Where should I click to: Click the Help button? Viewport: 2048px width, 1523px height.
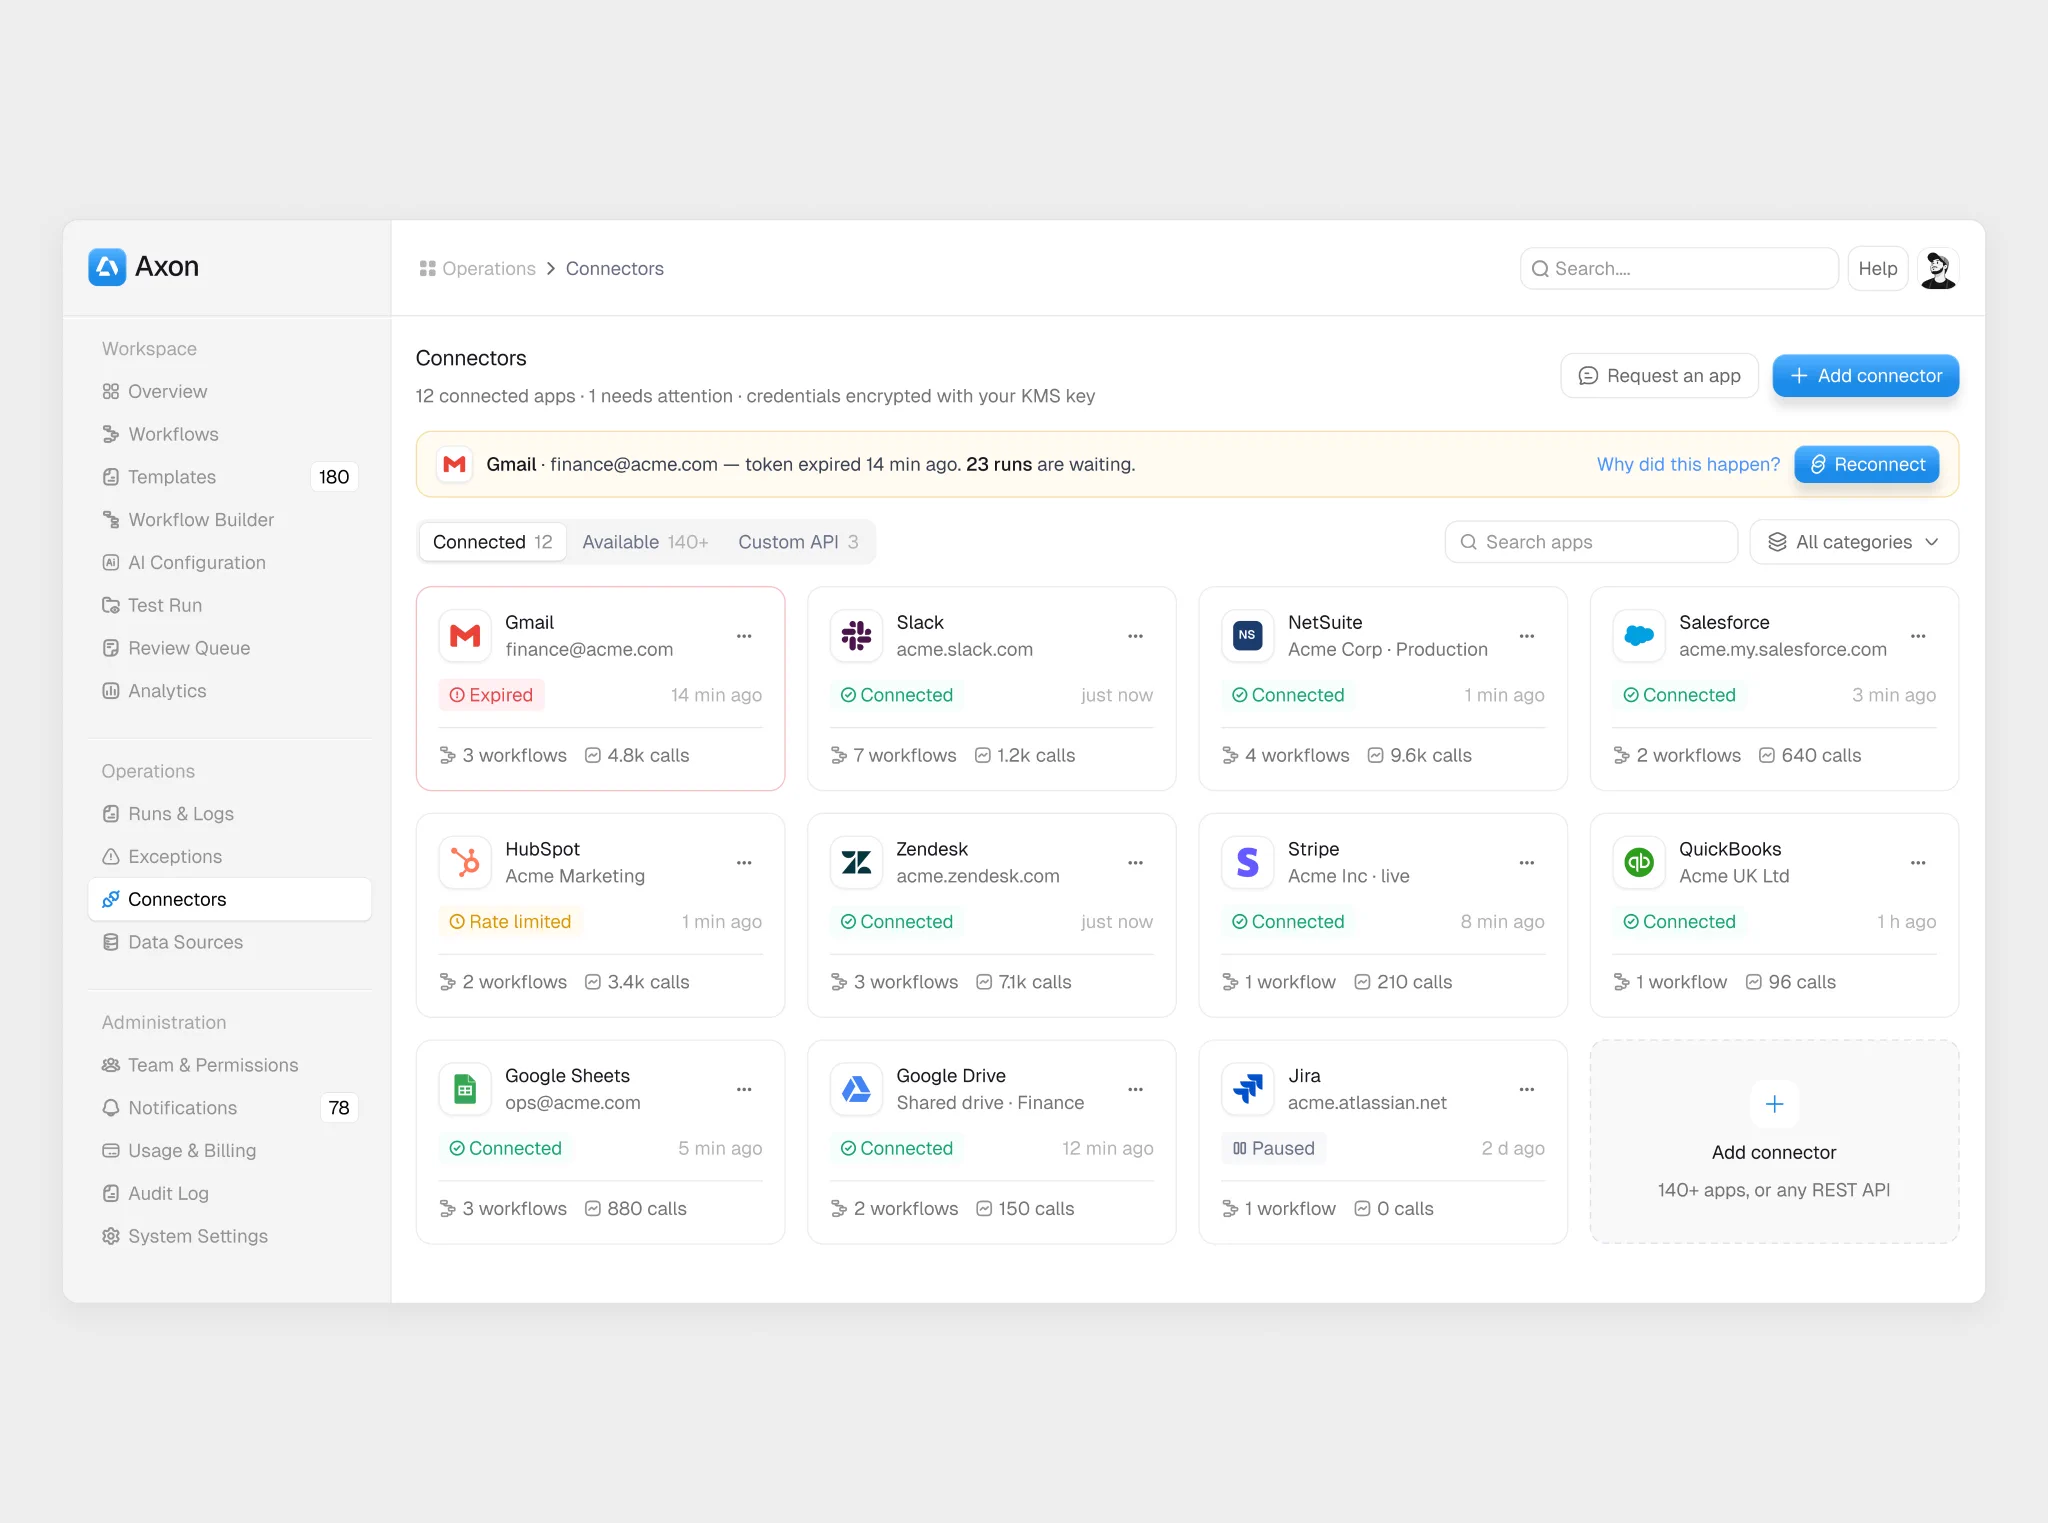[1878, 269]
